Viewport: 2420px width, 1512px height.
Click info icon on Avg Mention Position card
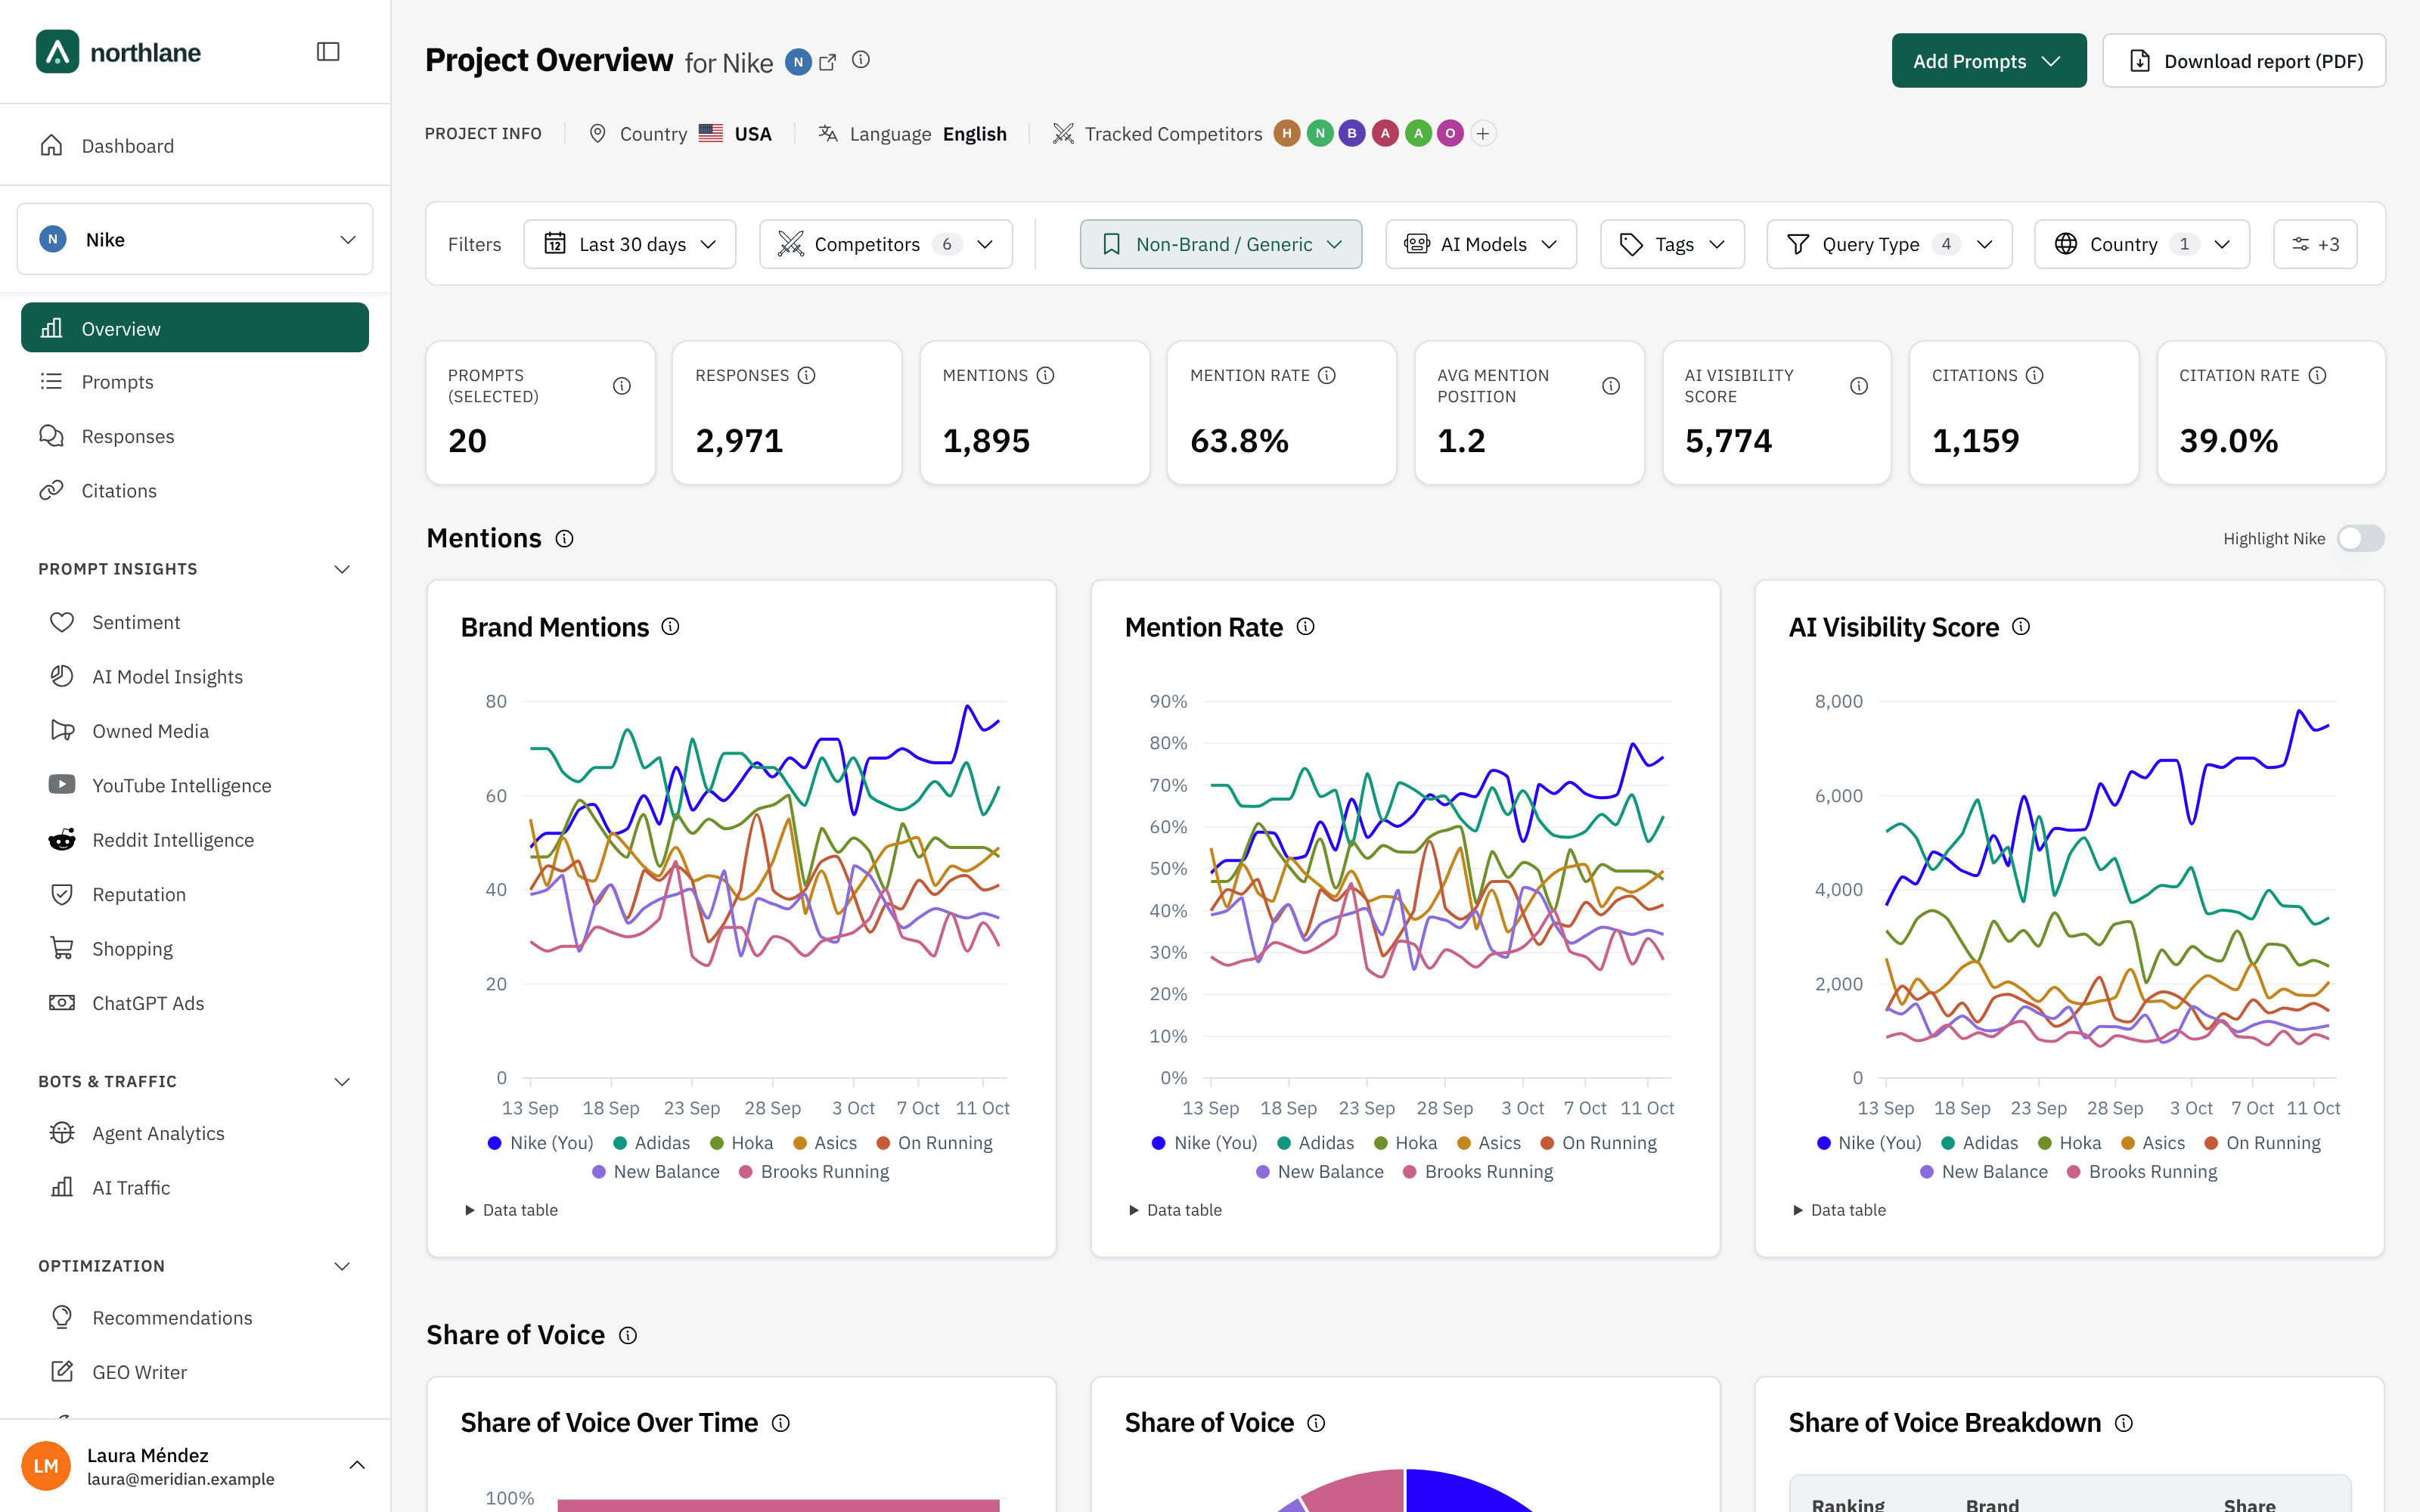click(x=1611, y=386)
